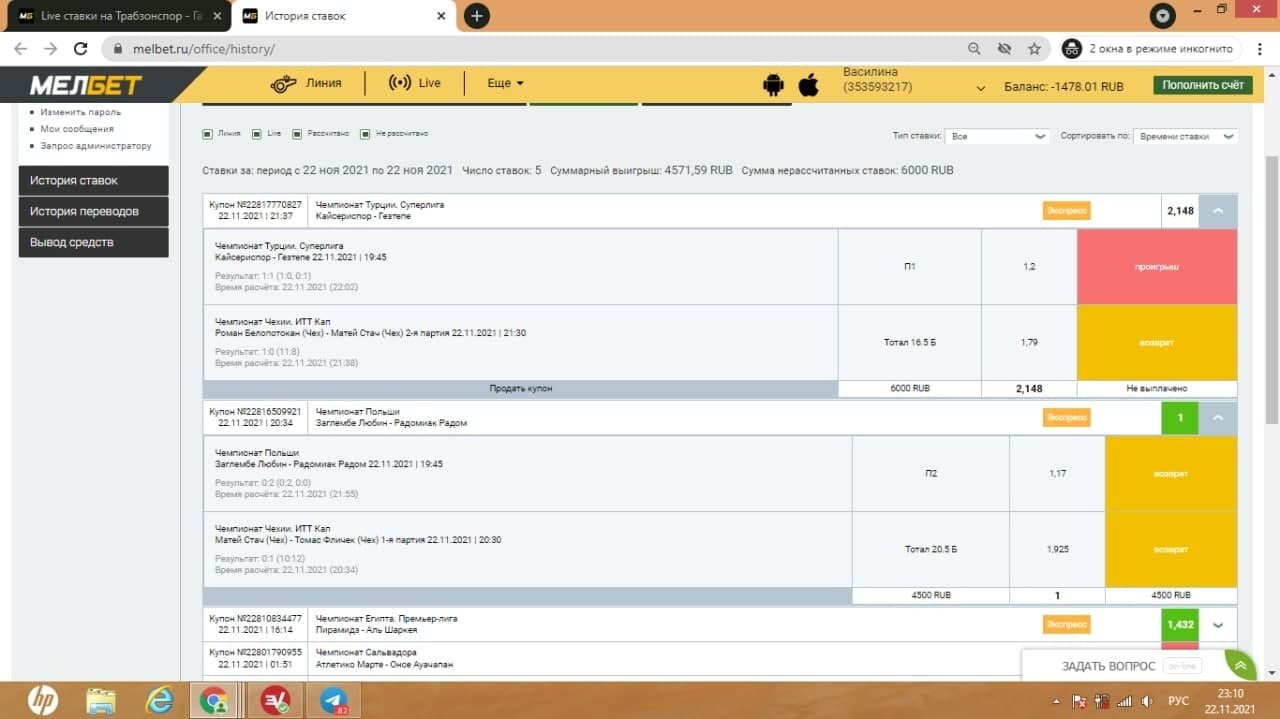1280x719 pixels.
Task: Click the green scroll-up chat icon
Action: pyautogui.click(x=1240, y=666)
